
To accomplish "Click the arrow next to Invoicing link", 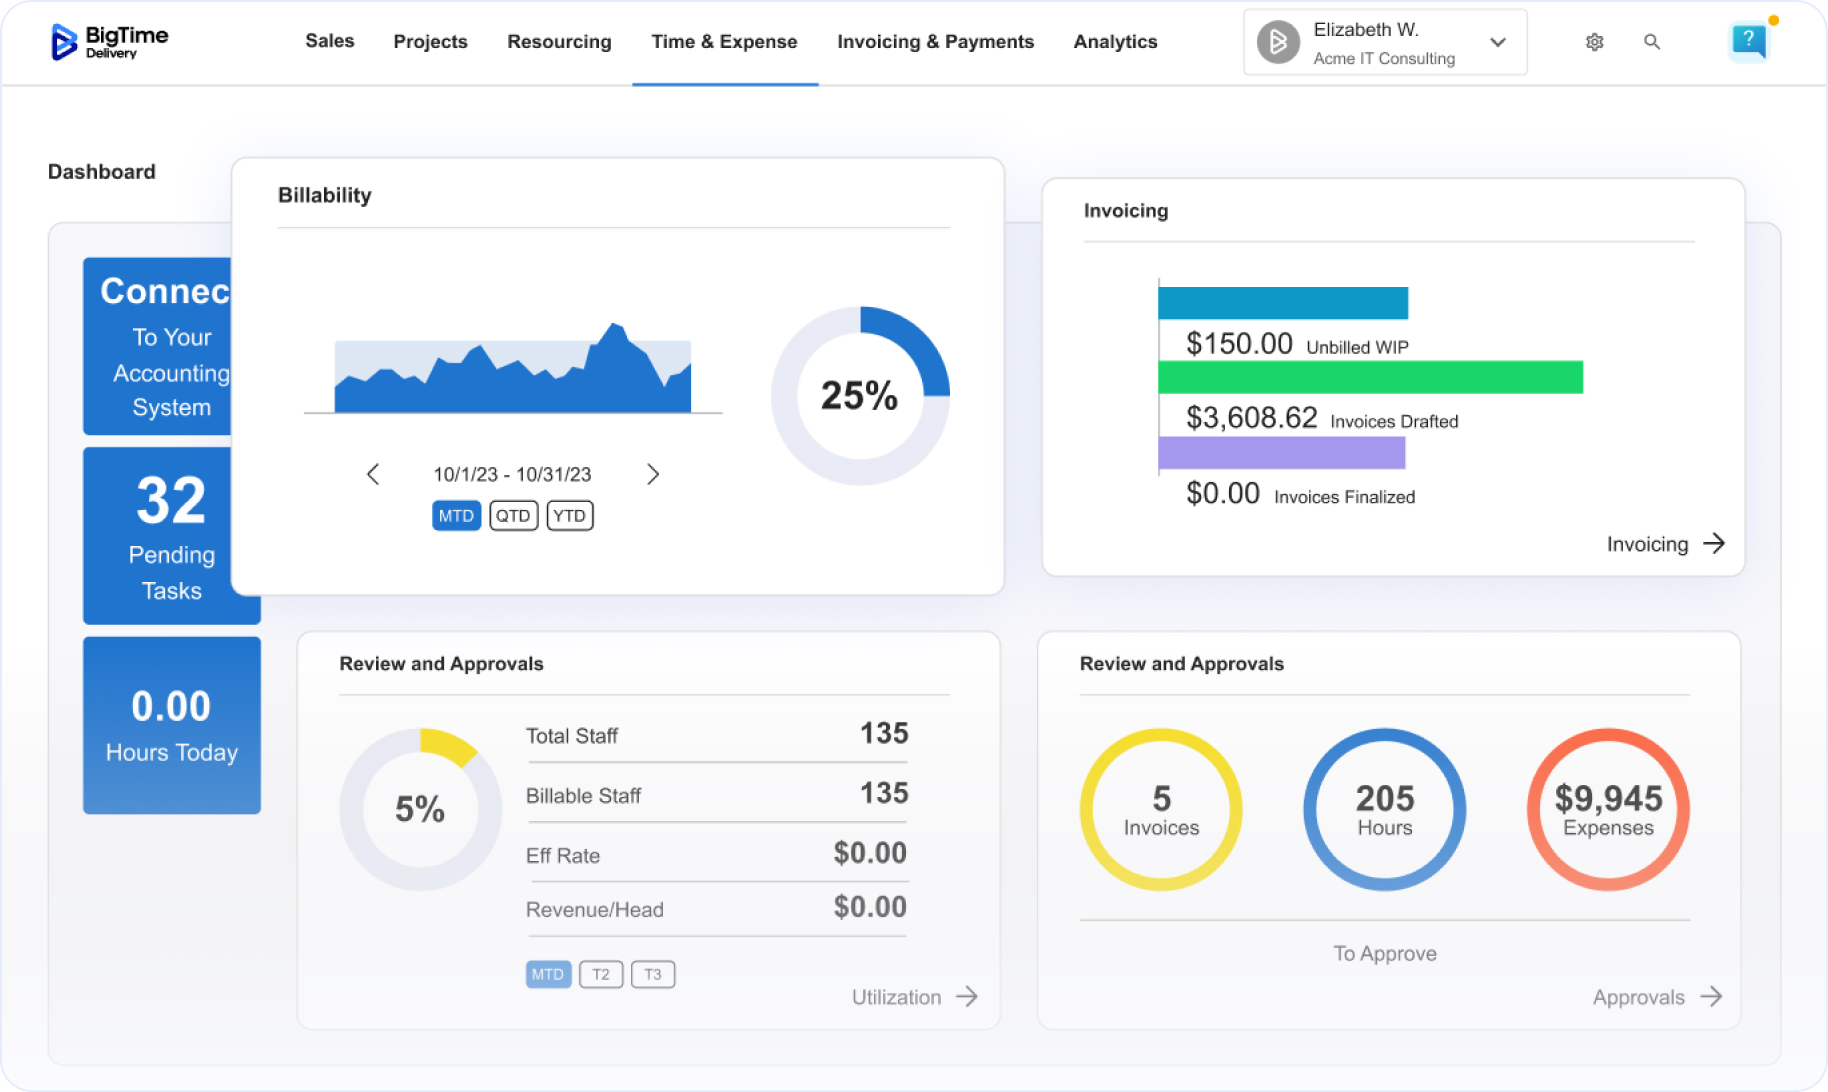I will pos(1714,543).
